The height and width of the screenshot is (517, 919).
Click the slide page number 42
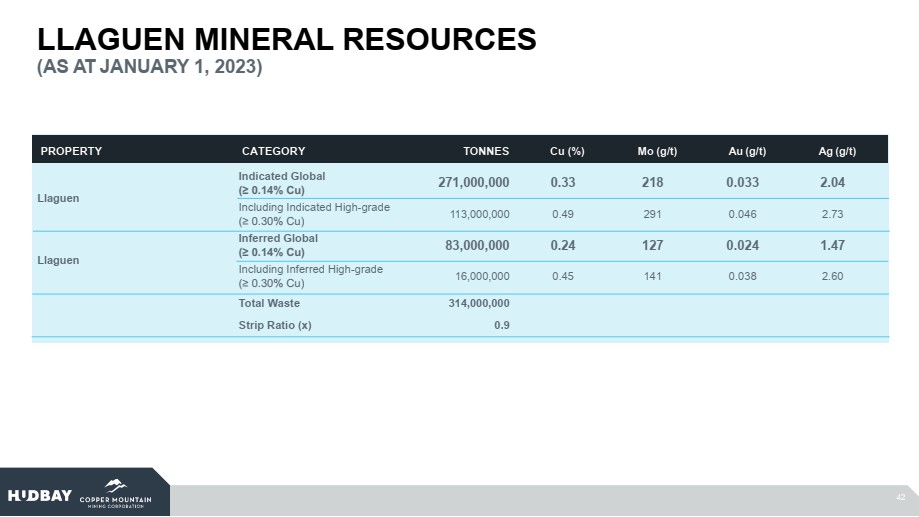(x=900, y=497)
